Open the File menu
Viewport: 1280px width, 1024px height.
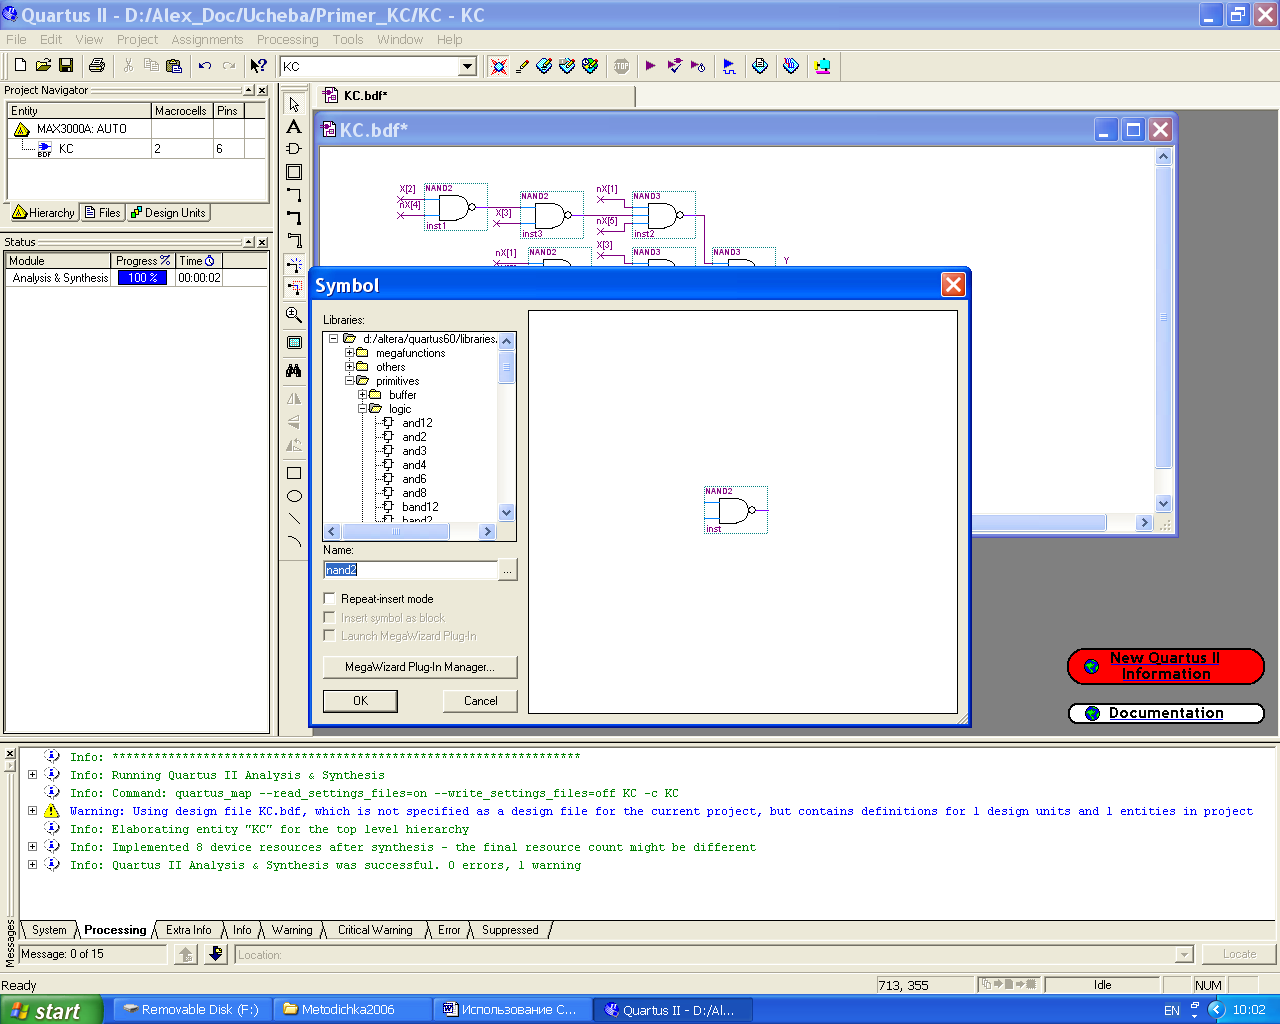[x=16, y=39]
